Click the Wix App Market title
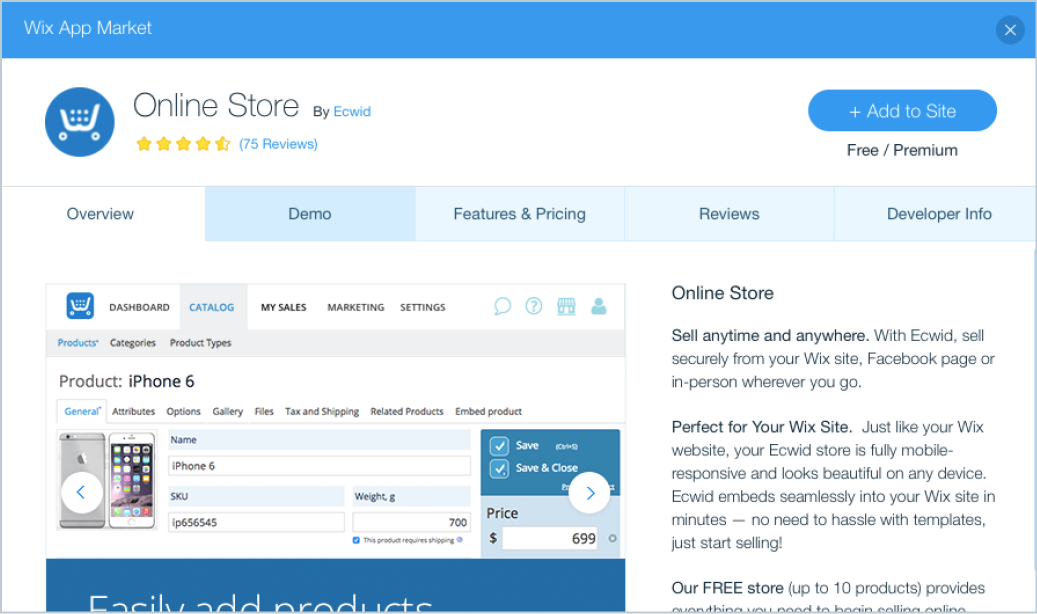This screenshot has width=1037, height=614. coord(88,28)
